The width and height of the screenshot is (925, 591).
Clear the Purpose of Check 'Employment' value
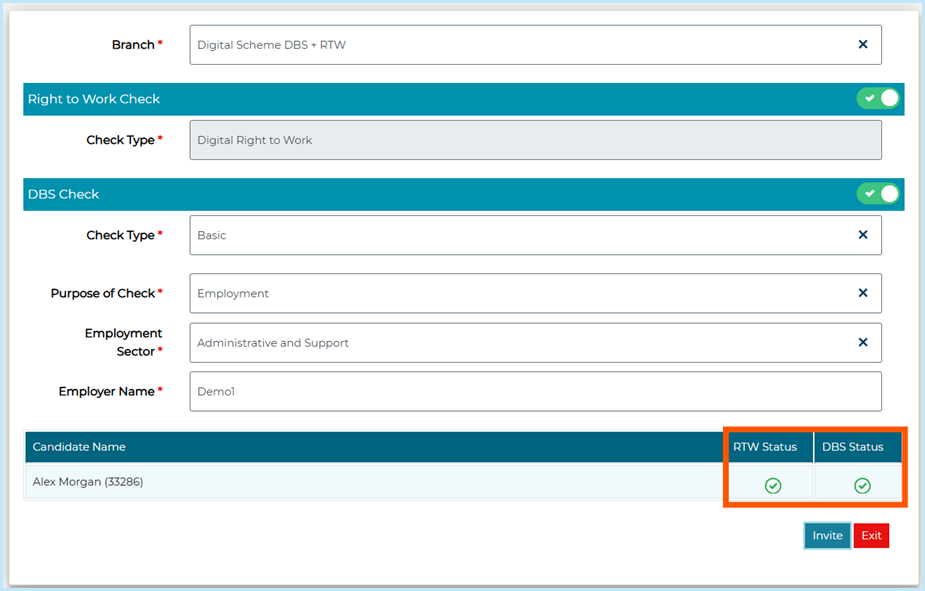(862, 293)
